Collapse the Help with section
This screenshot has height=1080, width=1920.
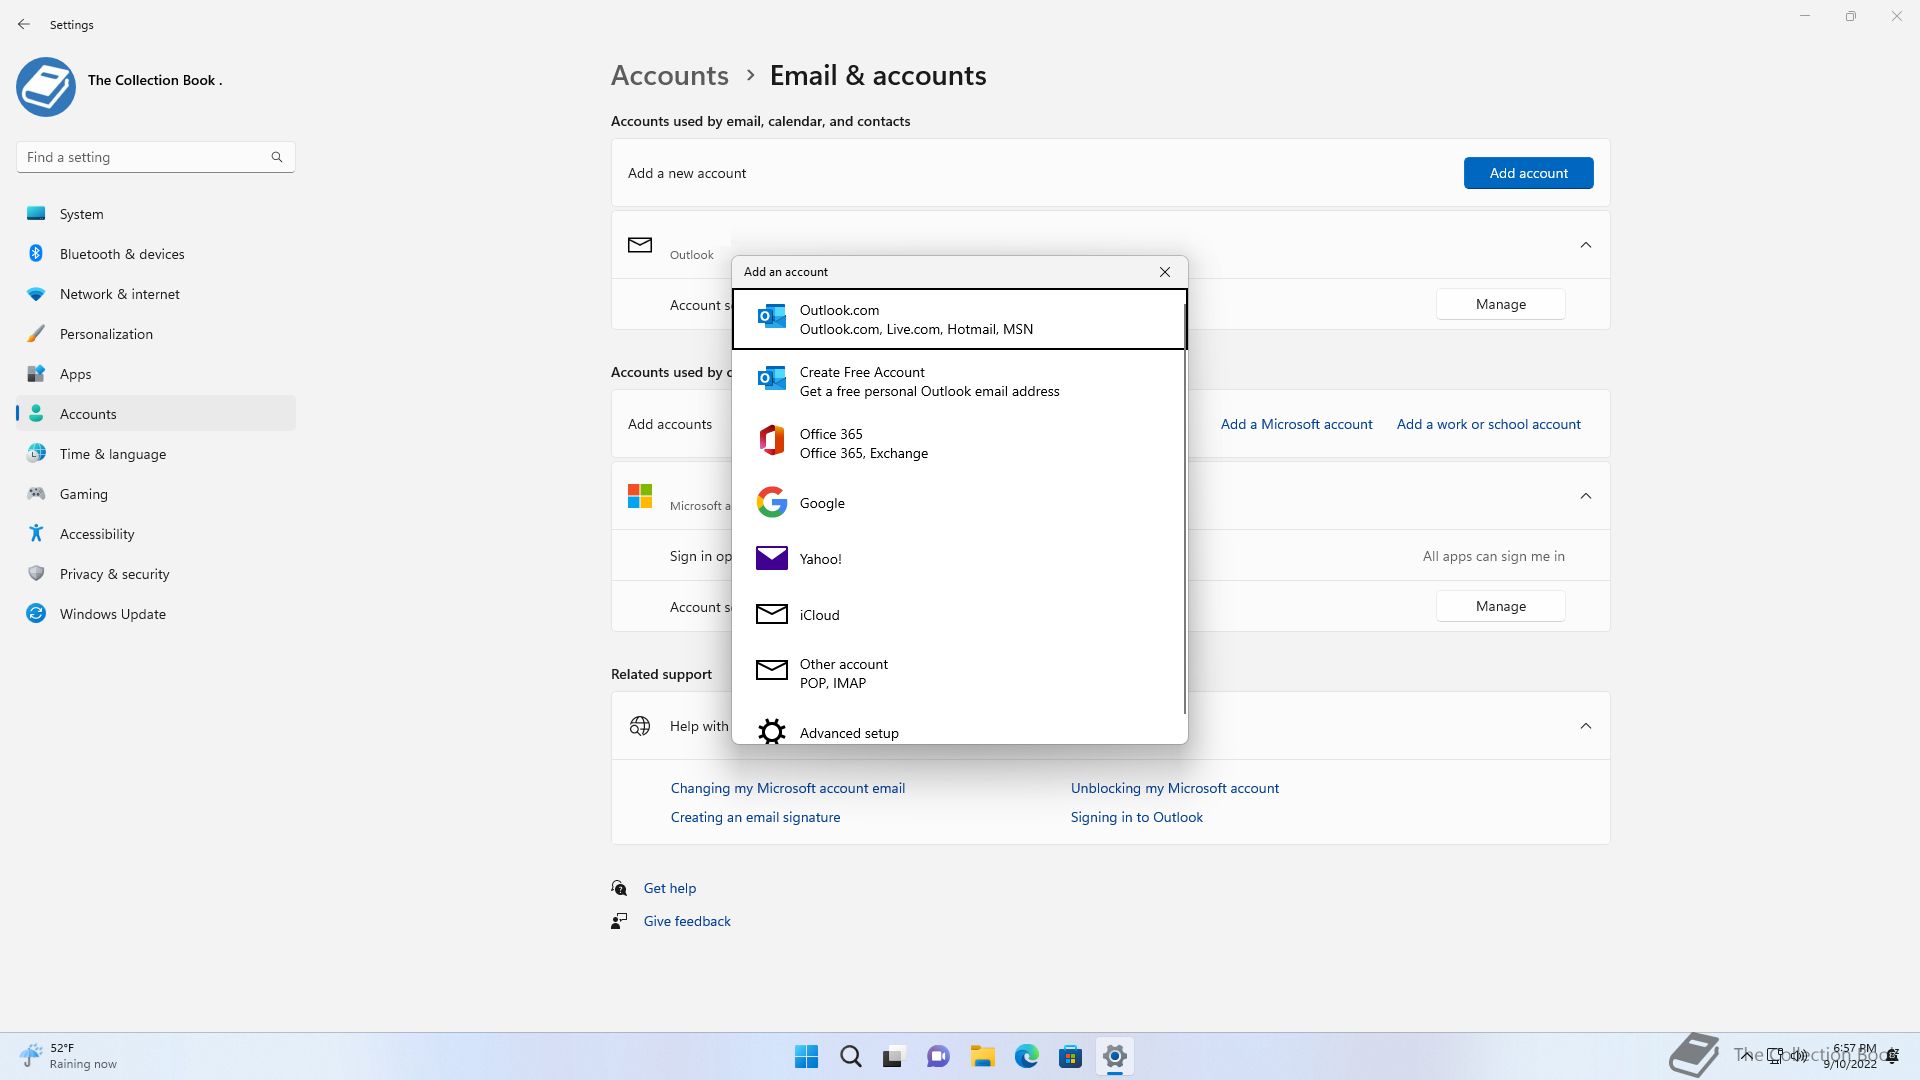pyautogui.click(x=1585, y=726)
